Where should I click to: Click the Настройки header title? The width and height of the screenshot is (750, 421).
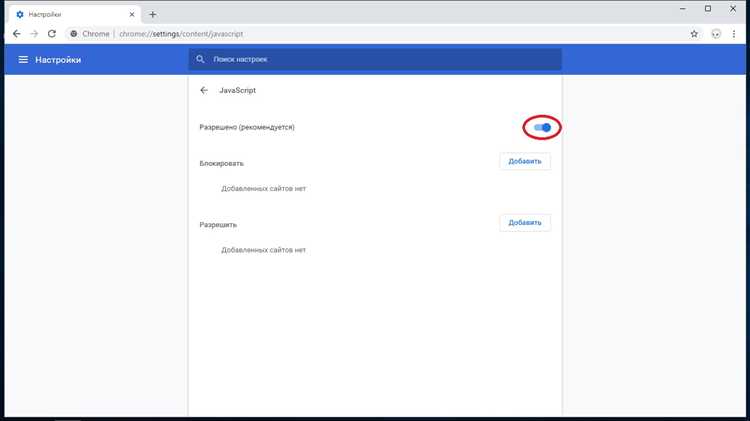pyautogui.click(x=58, y=60)
